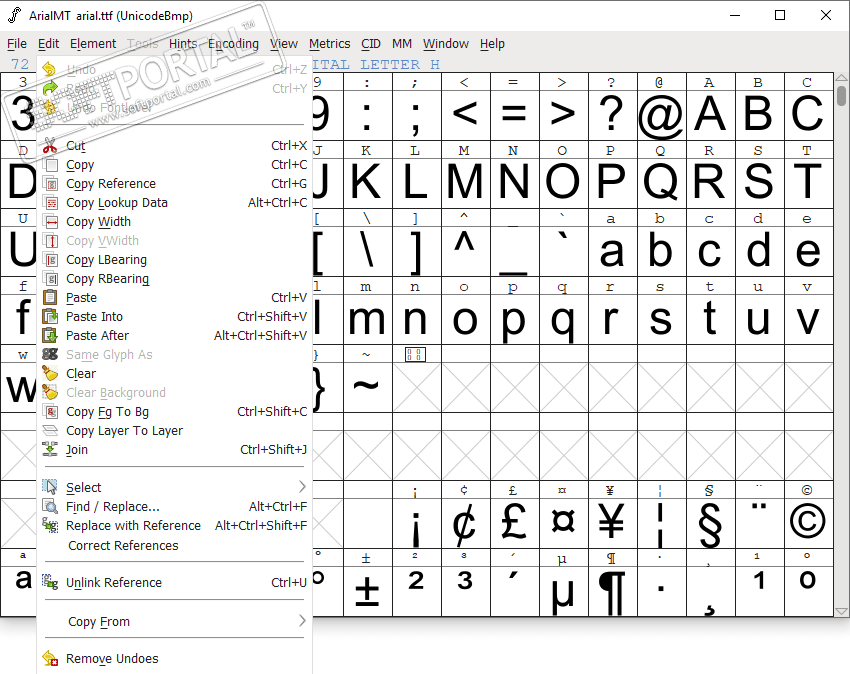This screenshot has height=674, width=850.
Task: Click the scrollbar down arrow
Action: coord(841,611)
